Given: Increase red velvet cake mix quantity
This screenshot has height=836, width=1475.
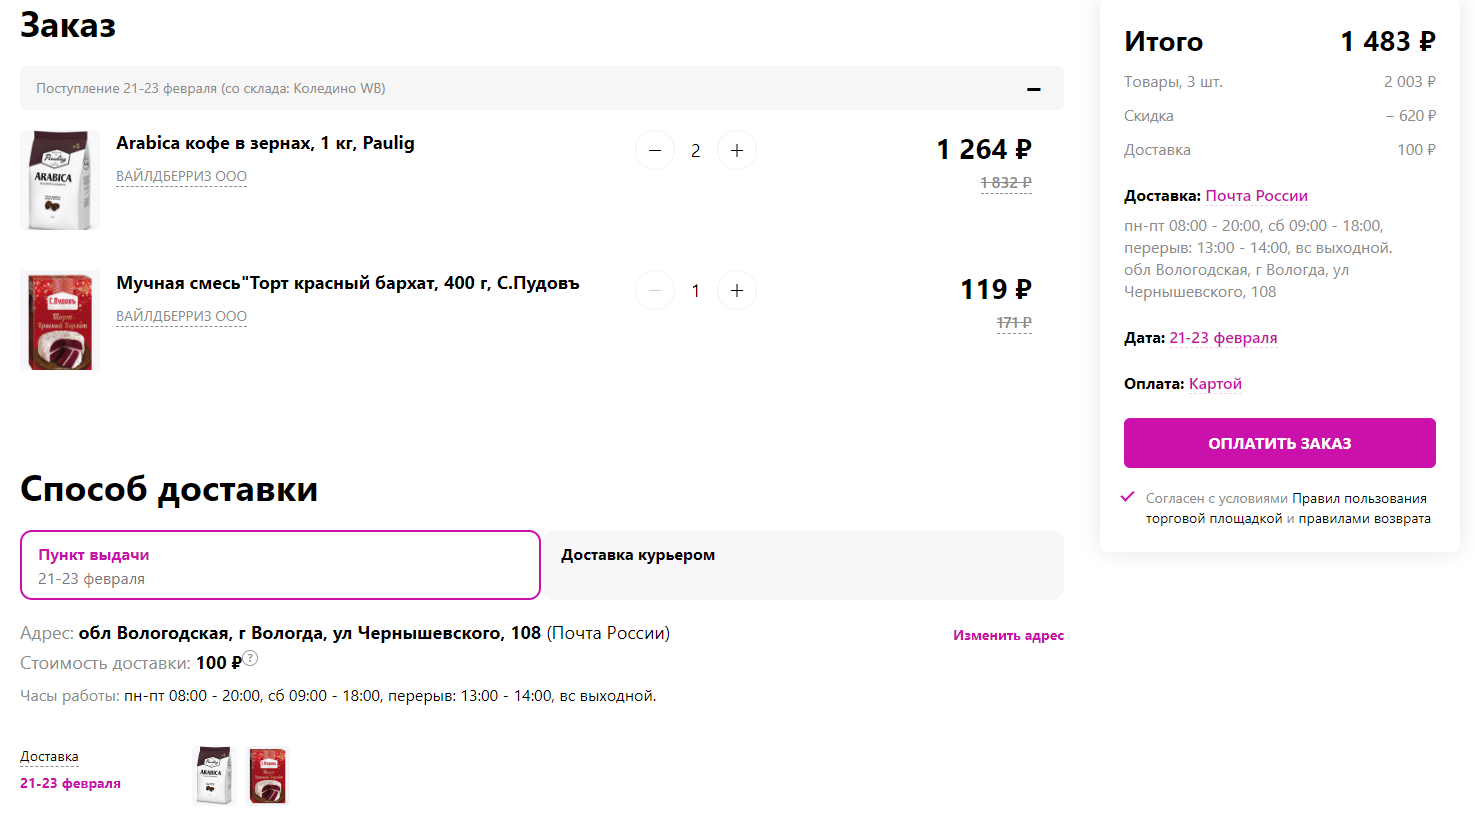Looking at the screenshot, I should pyautogui.click(x=737, y=291).
